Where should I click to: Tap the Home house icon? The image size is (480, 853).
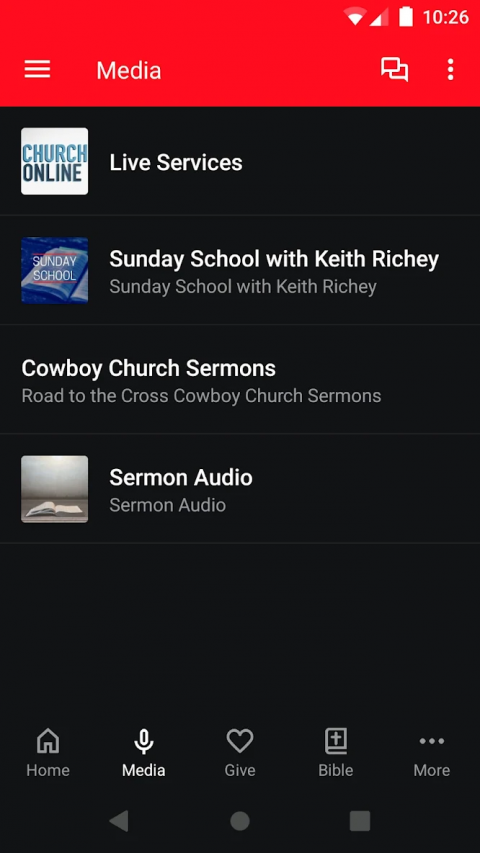[x=48, y=741]
